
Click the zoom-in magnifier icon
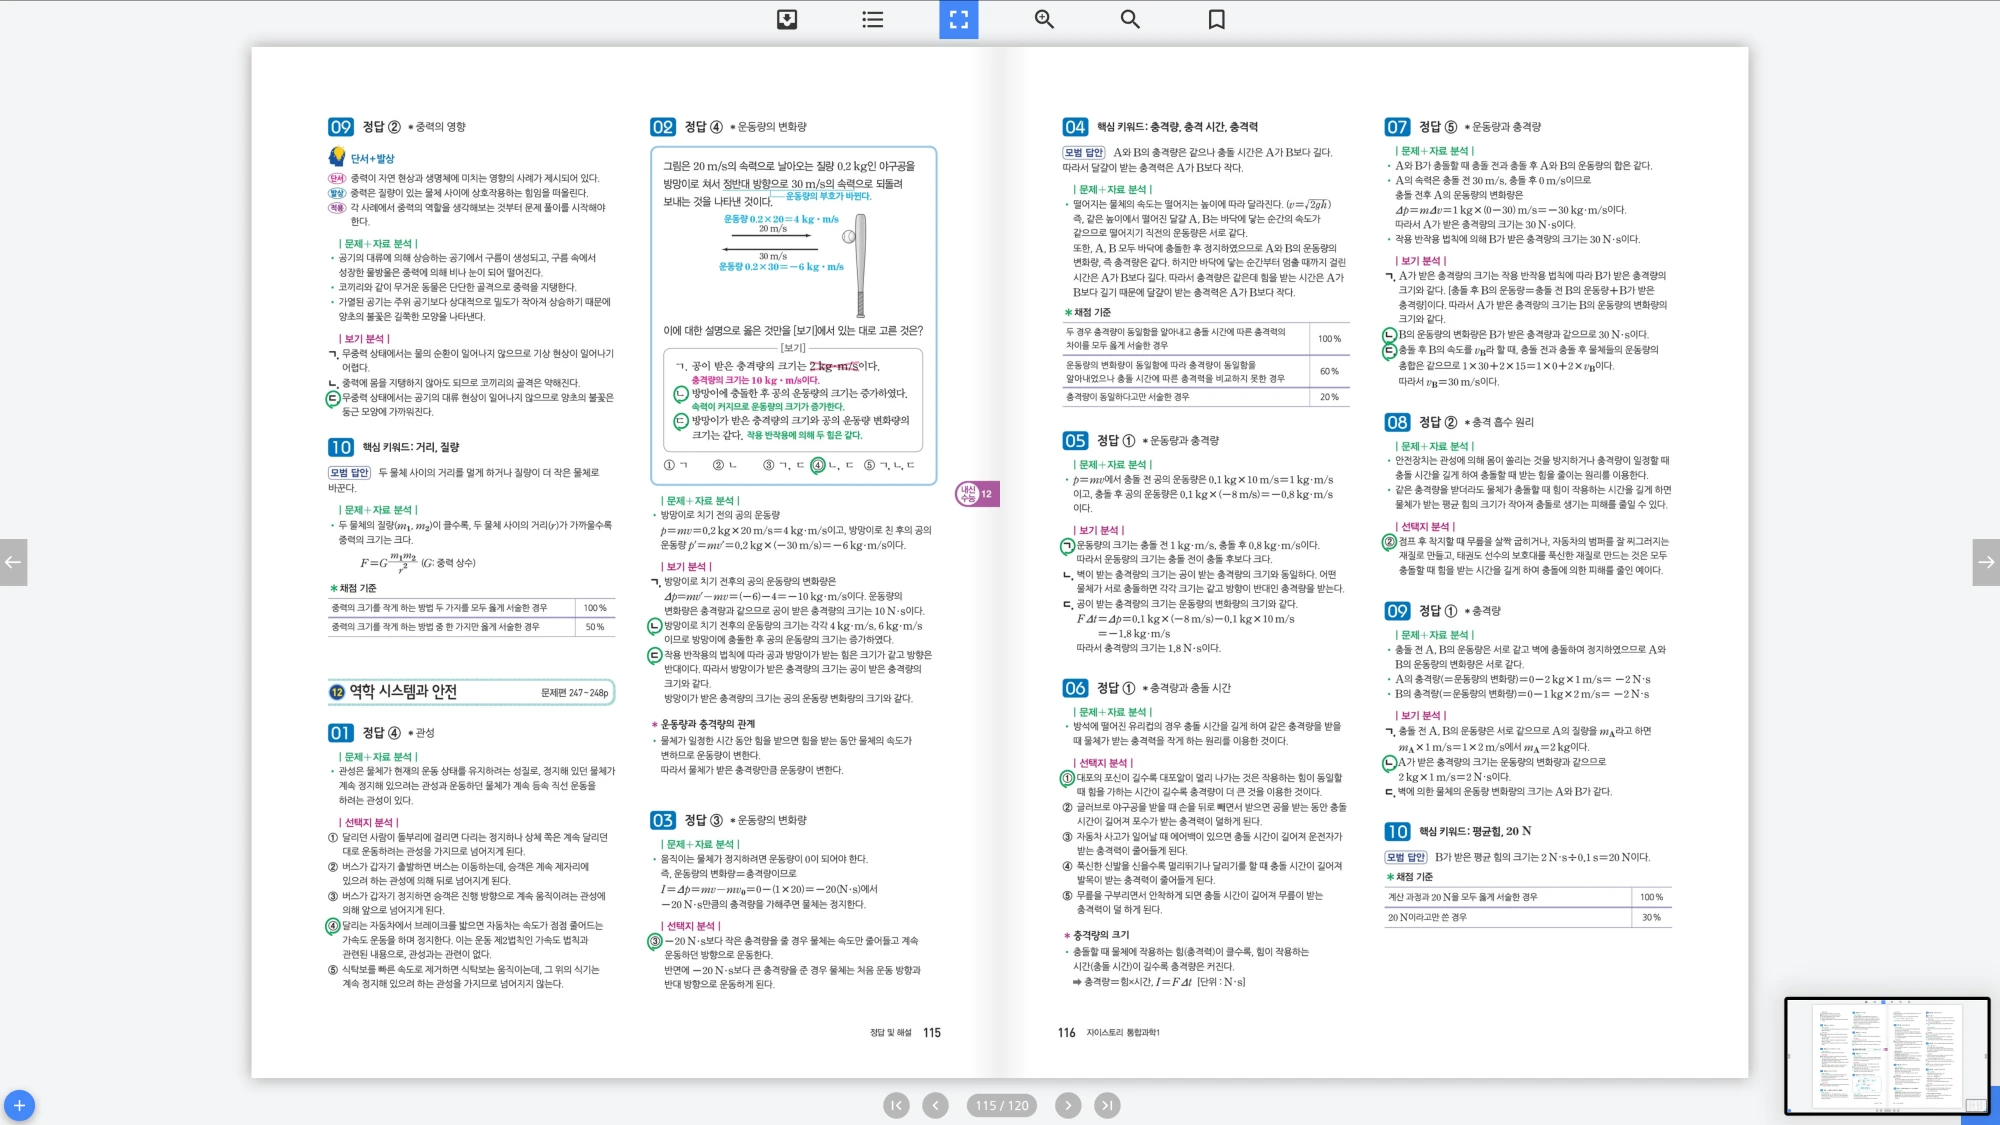coord(1044,19)
